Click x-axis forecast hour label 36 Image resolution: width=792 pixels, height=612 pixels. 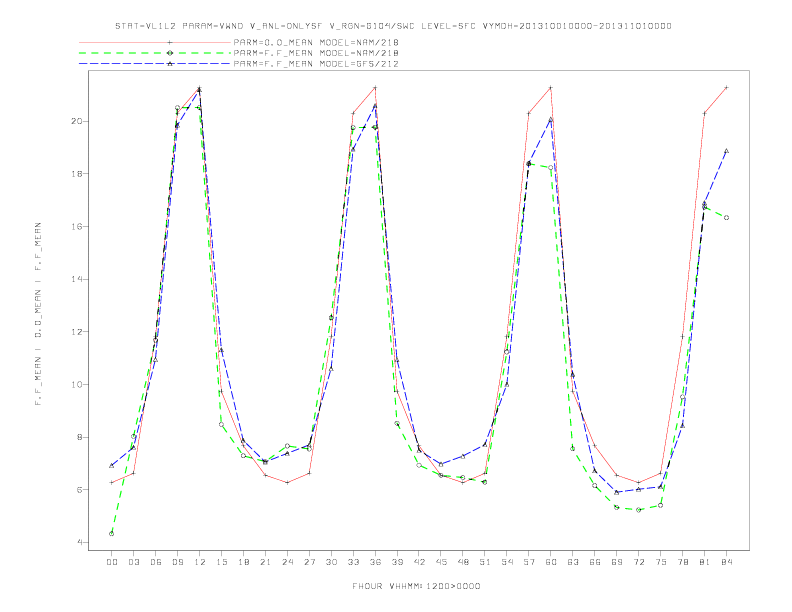(375, 562)
